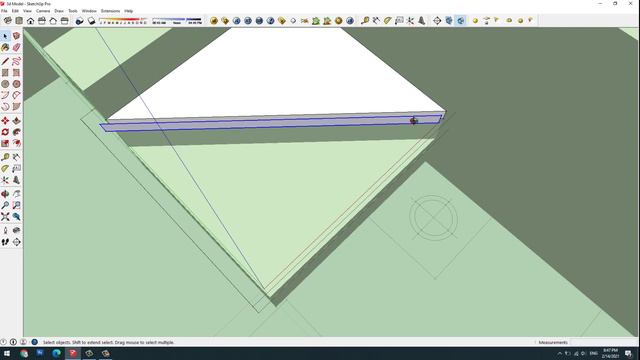
Task: Click Section Plane icon in top toolbar
Action: (x=437, y=20)
